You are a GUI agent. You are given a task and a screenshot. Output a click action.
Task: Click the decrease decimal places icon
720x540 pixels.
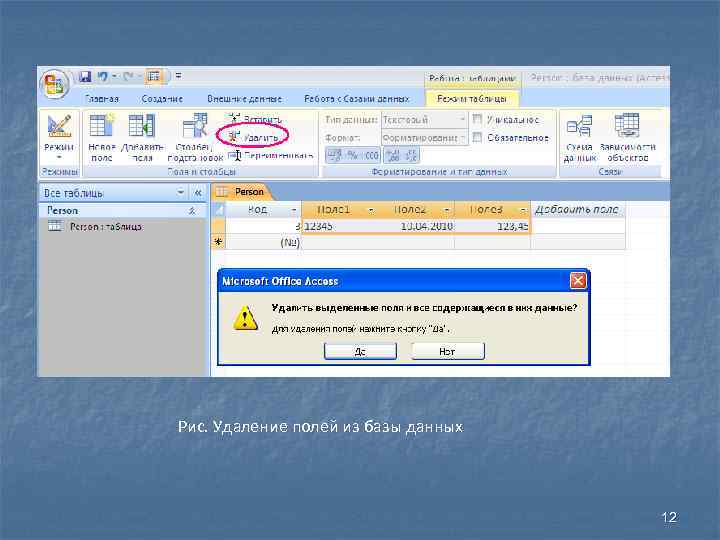coord(411,156)
